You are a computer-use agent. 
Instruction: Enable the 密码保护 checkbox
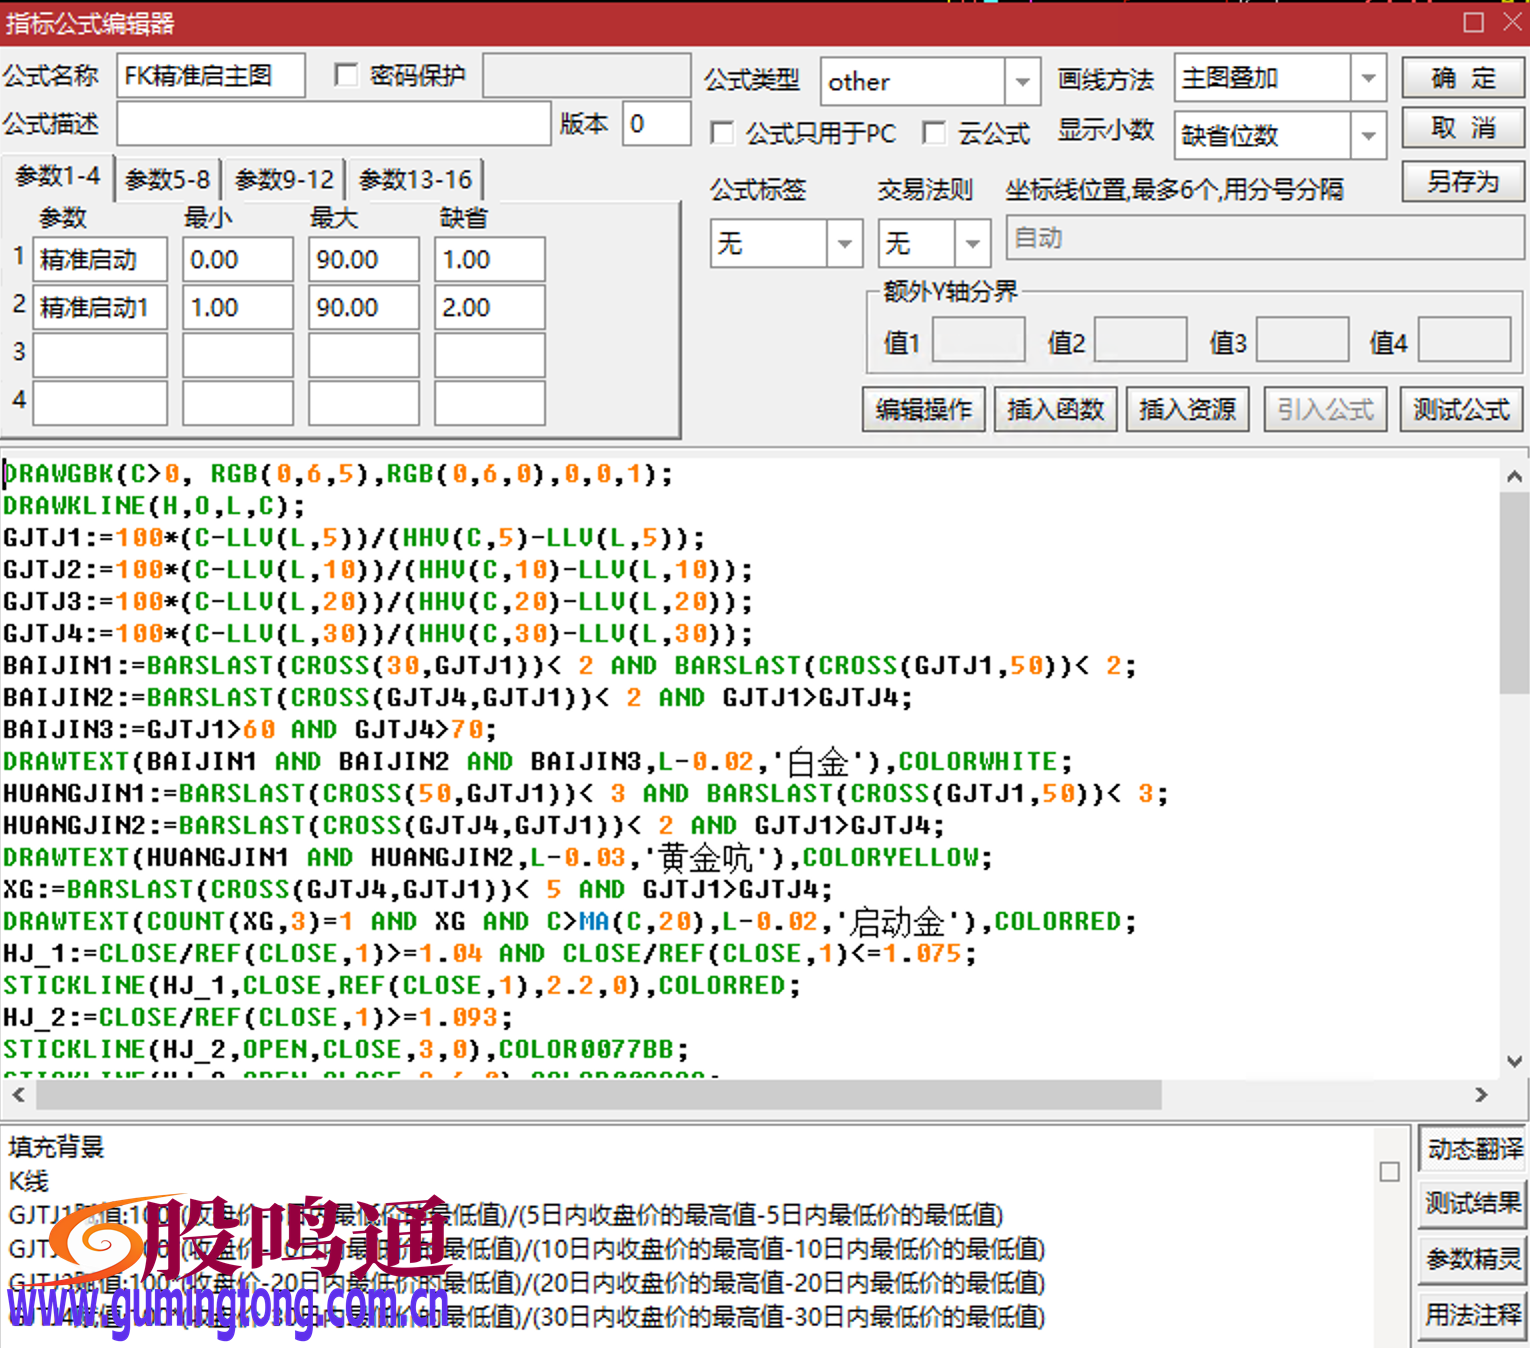pos(346,74)
